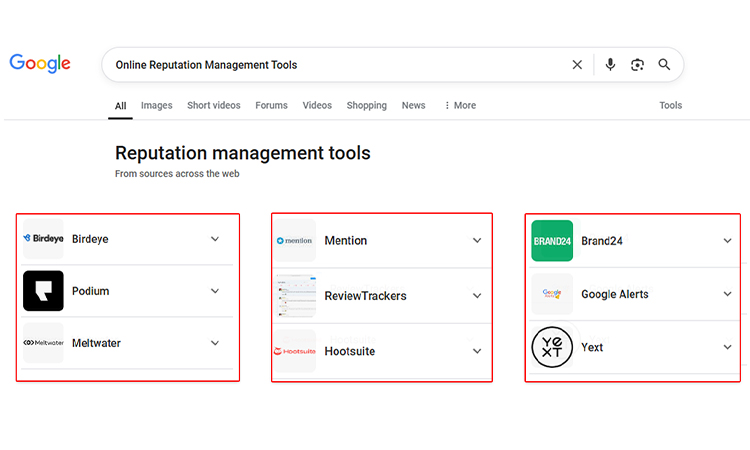The width and height of the screenshot is (750, 450).
Task: Click the Hootsuite name text
Action: pos(350,351)
